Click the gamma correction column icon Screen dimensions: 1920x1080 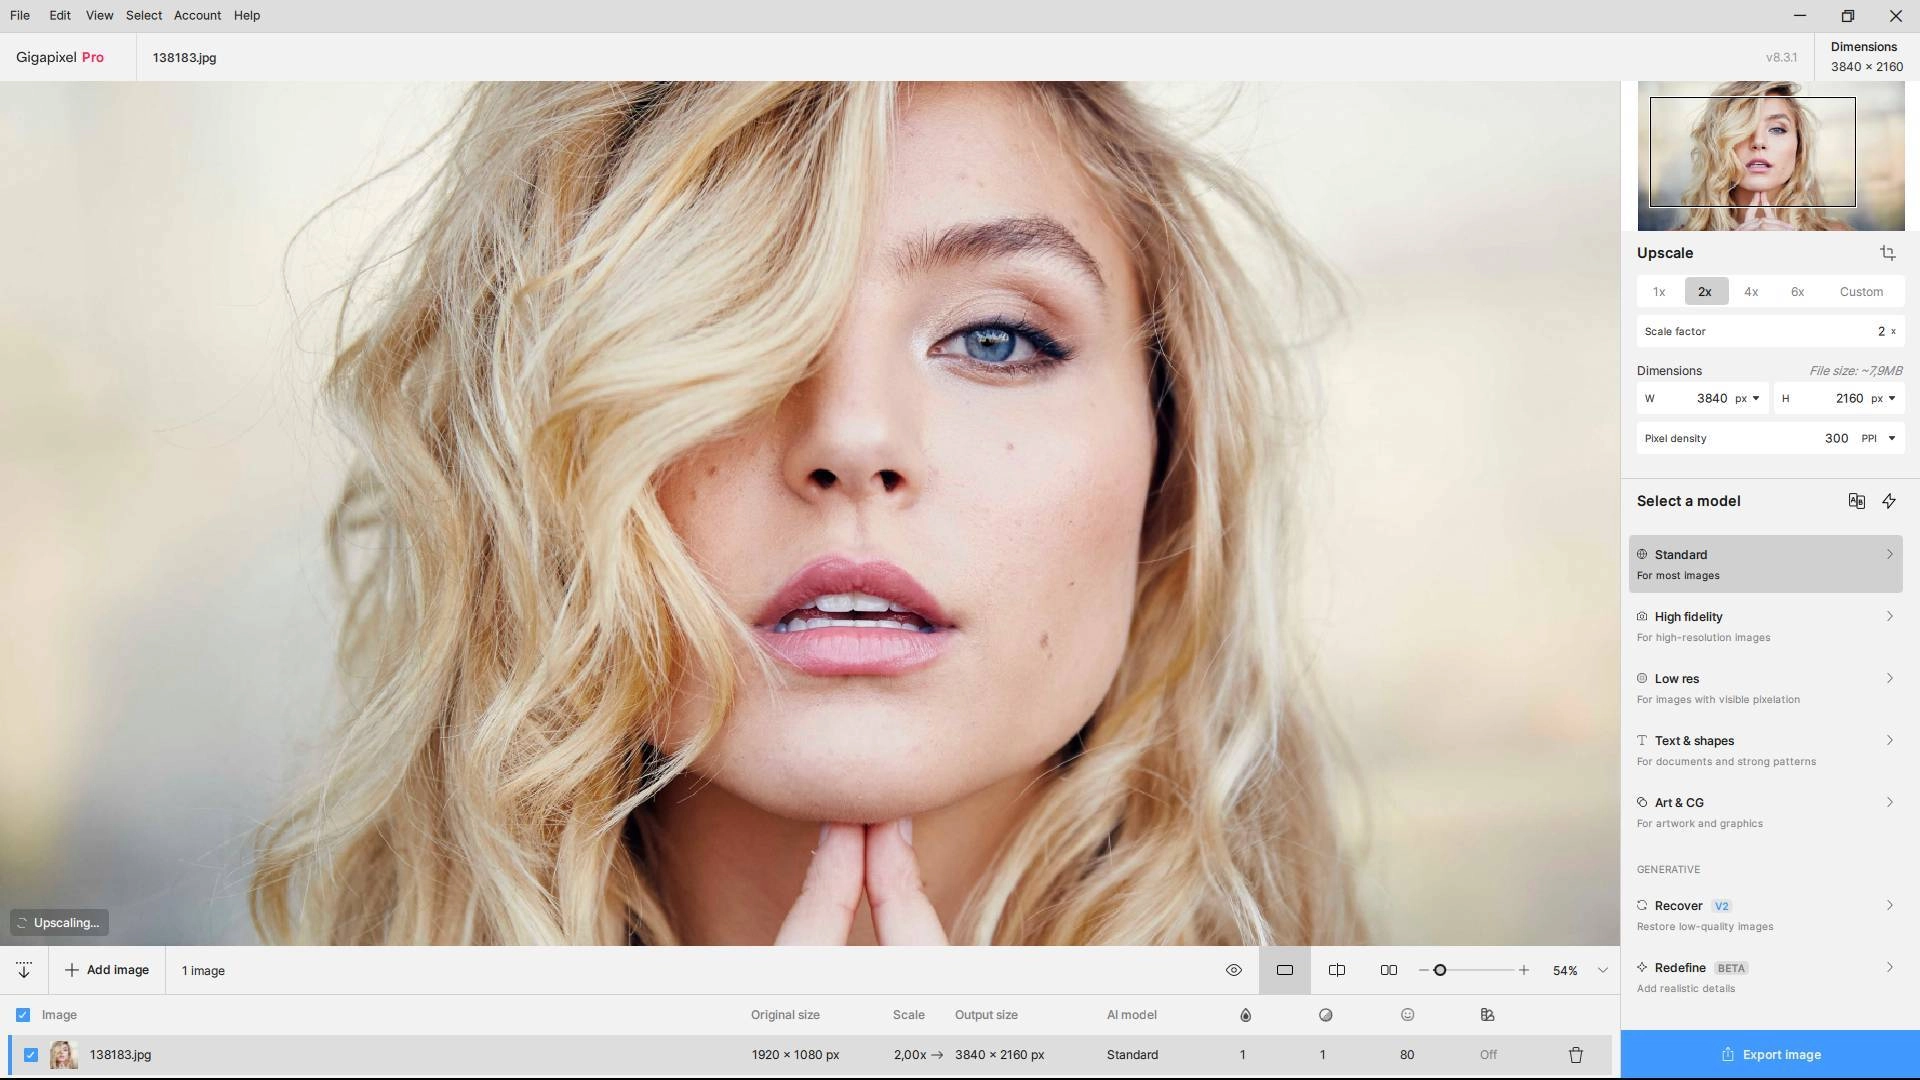pos(1487,1015)
